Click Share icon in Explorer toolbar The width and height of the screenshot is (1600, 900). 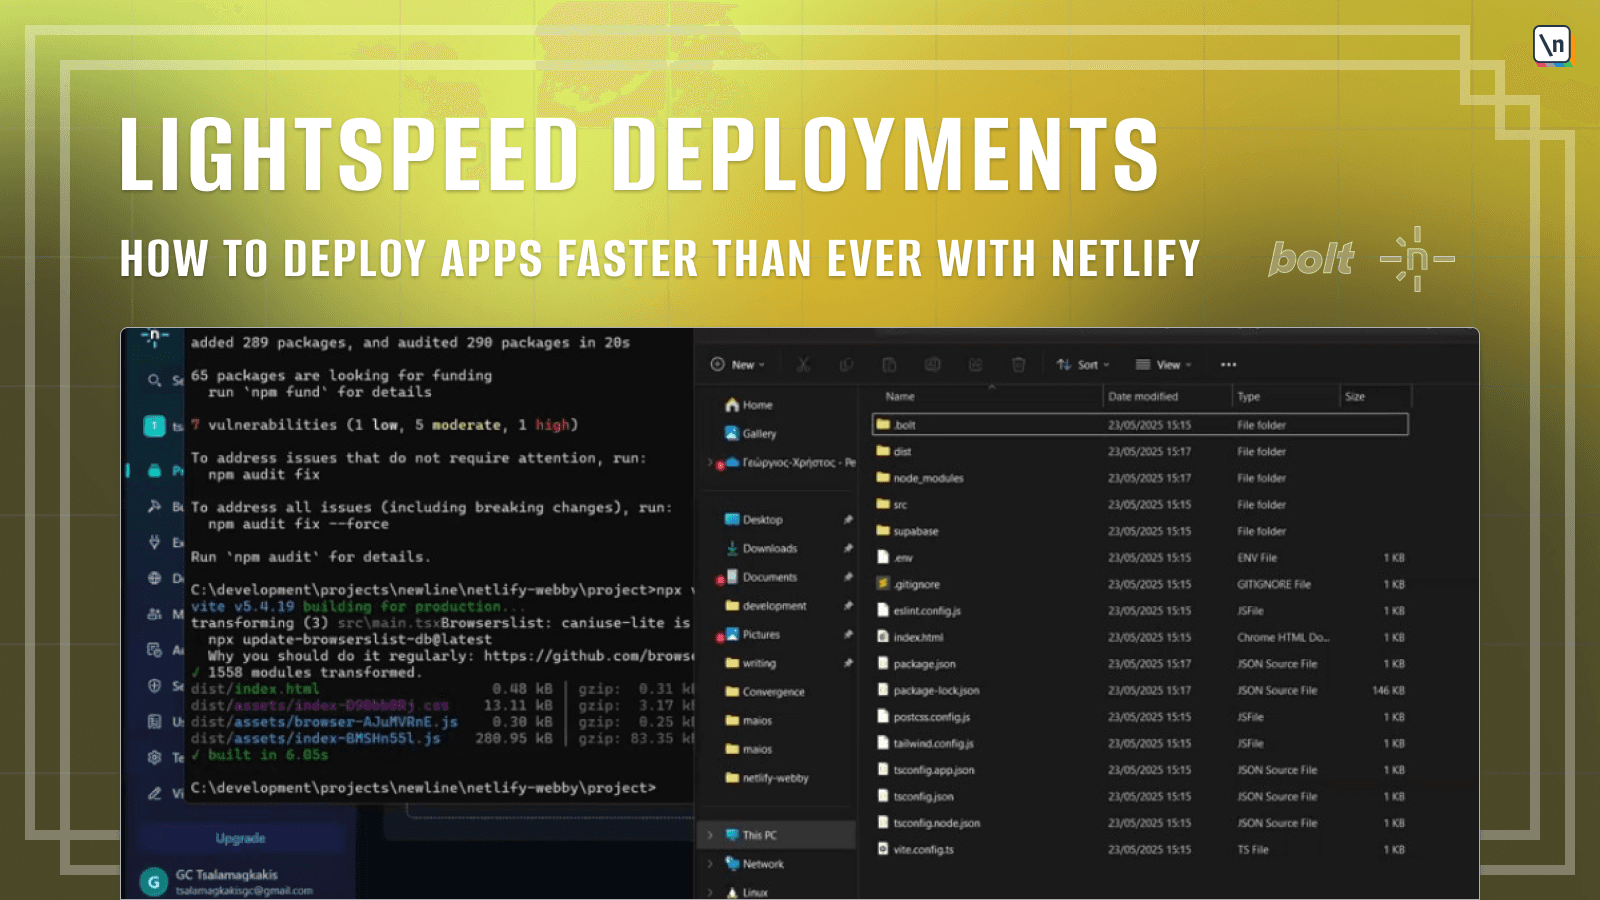[x=975, y=364]
